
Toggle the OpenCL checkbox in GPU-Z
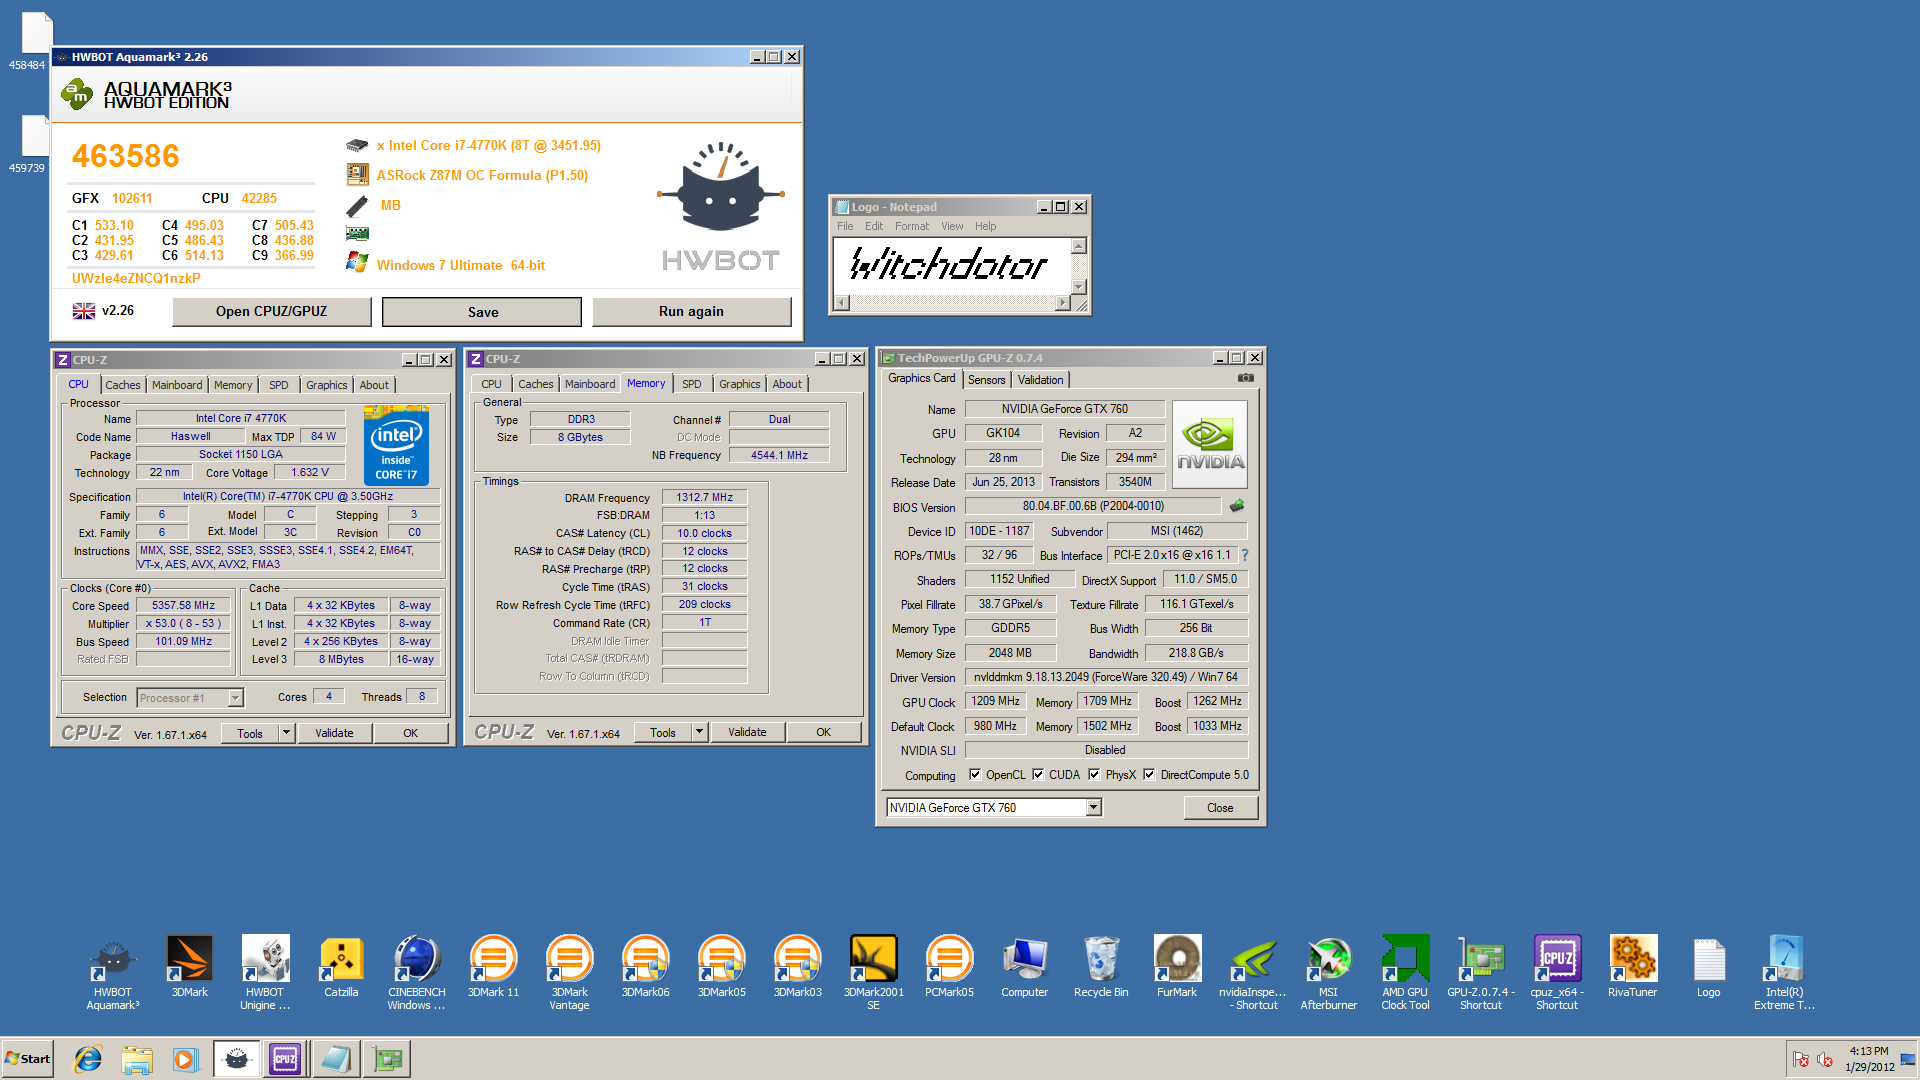click(975, 775)
